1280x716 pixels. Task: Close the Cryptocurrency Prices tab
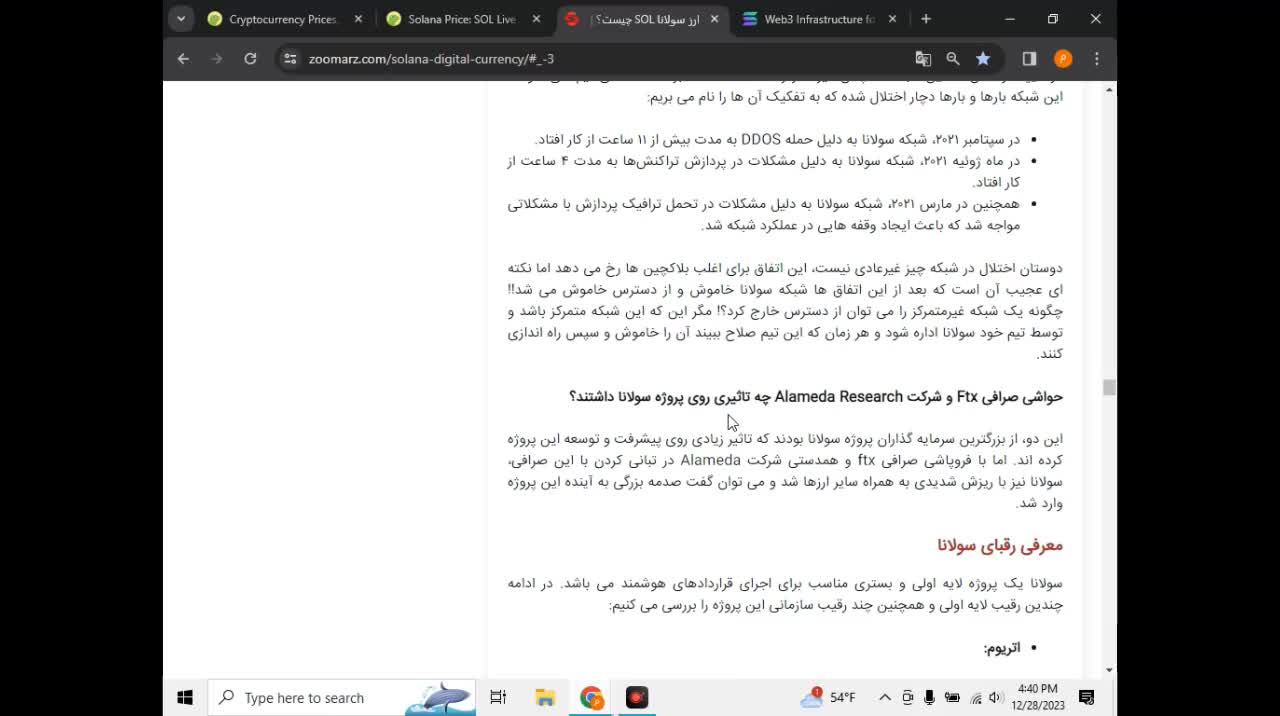click(x=358, y=19)
